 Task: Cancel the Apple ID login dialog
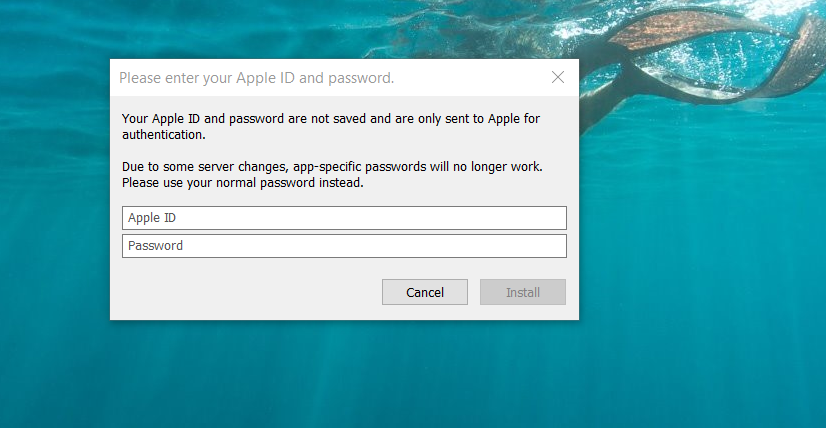pos(425,292)
